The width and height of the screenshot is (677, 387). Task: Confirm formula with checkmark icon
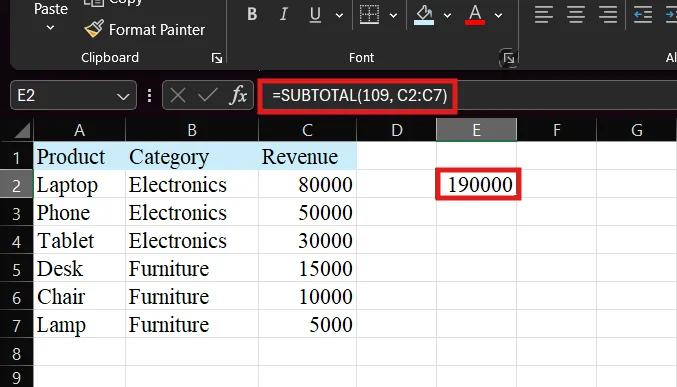click(208, 95)
